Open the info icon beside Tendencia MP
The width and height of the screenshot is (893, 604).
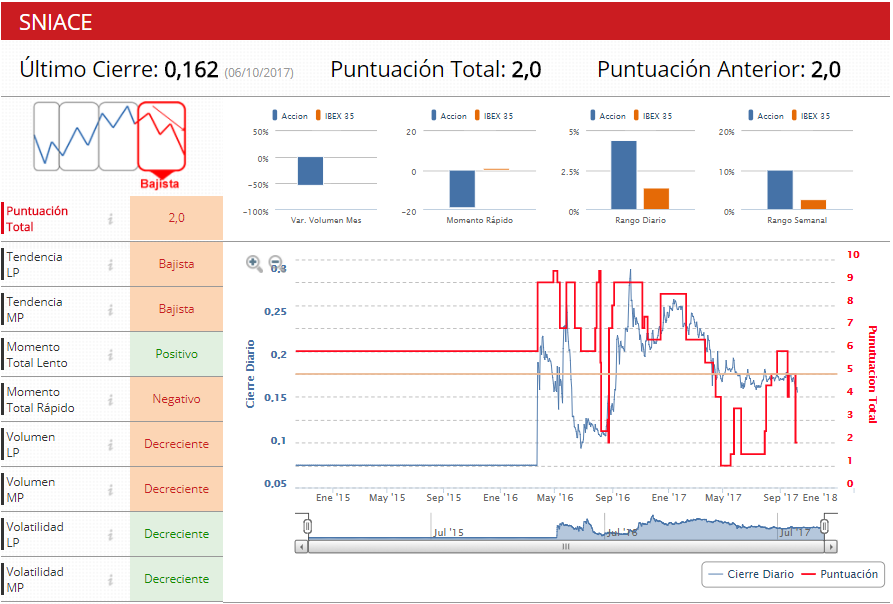(110, 310)
